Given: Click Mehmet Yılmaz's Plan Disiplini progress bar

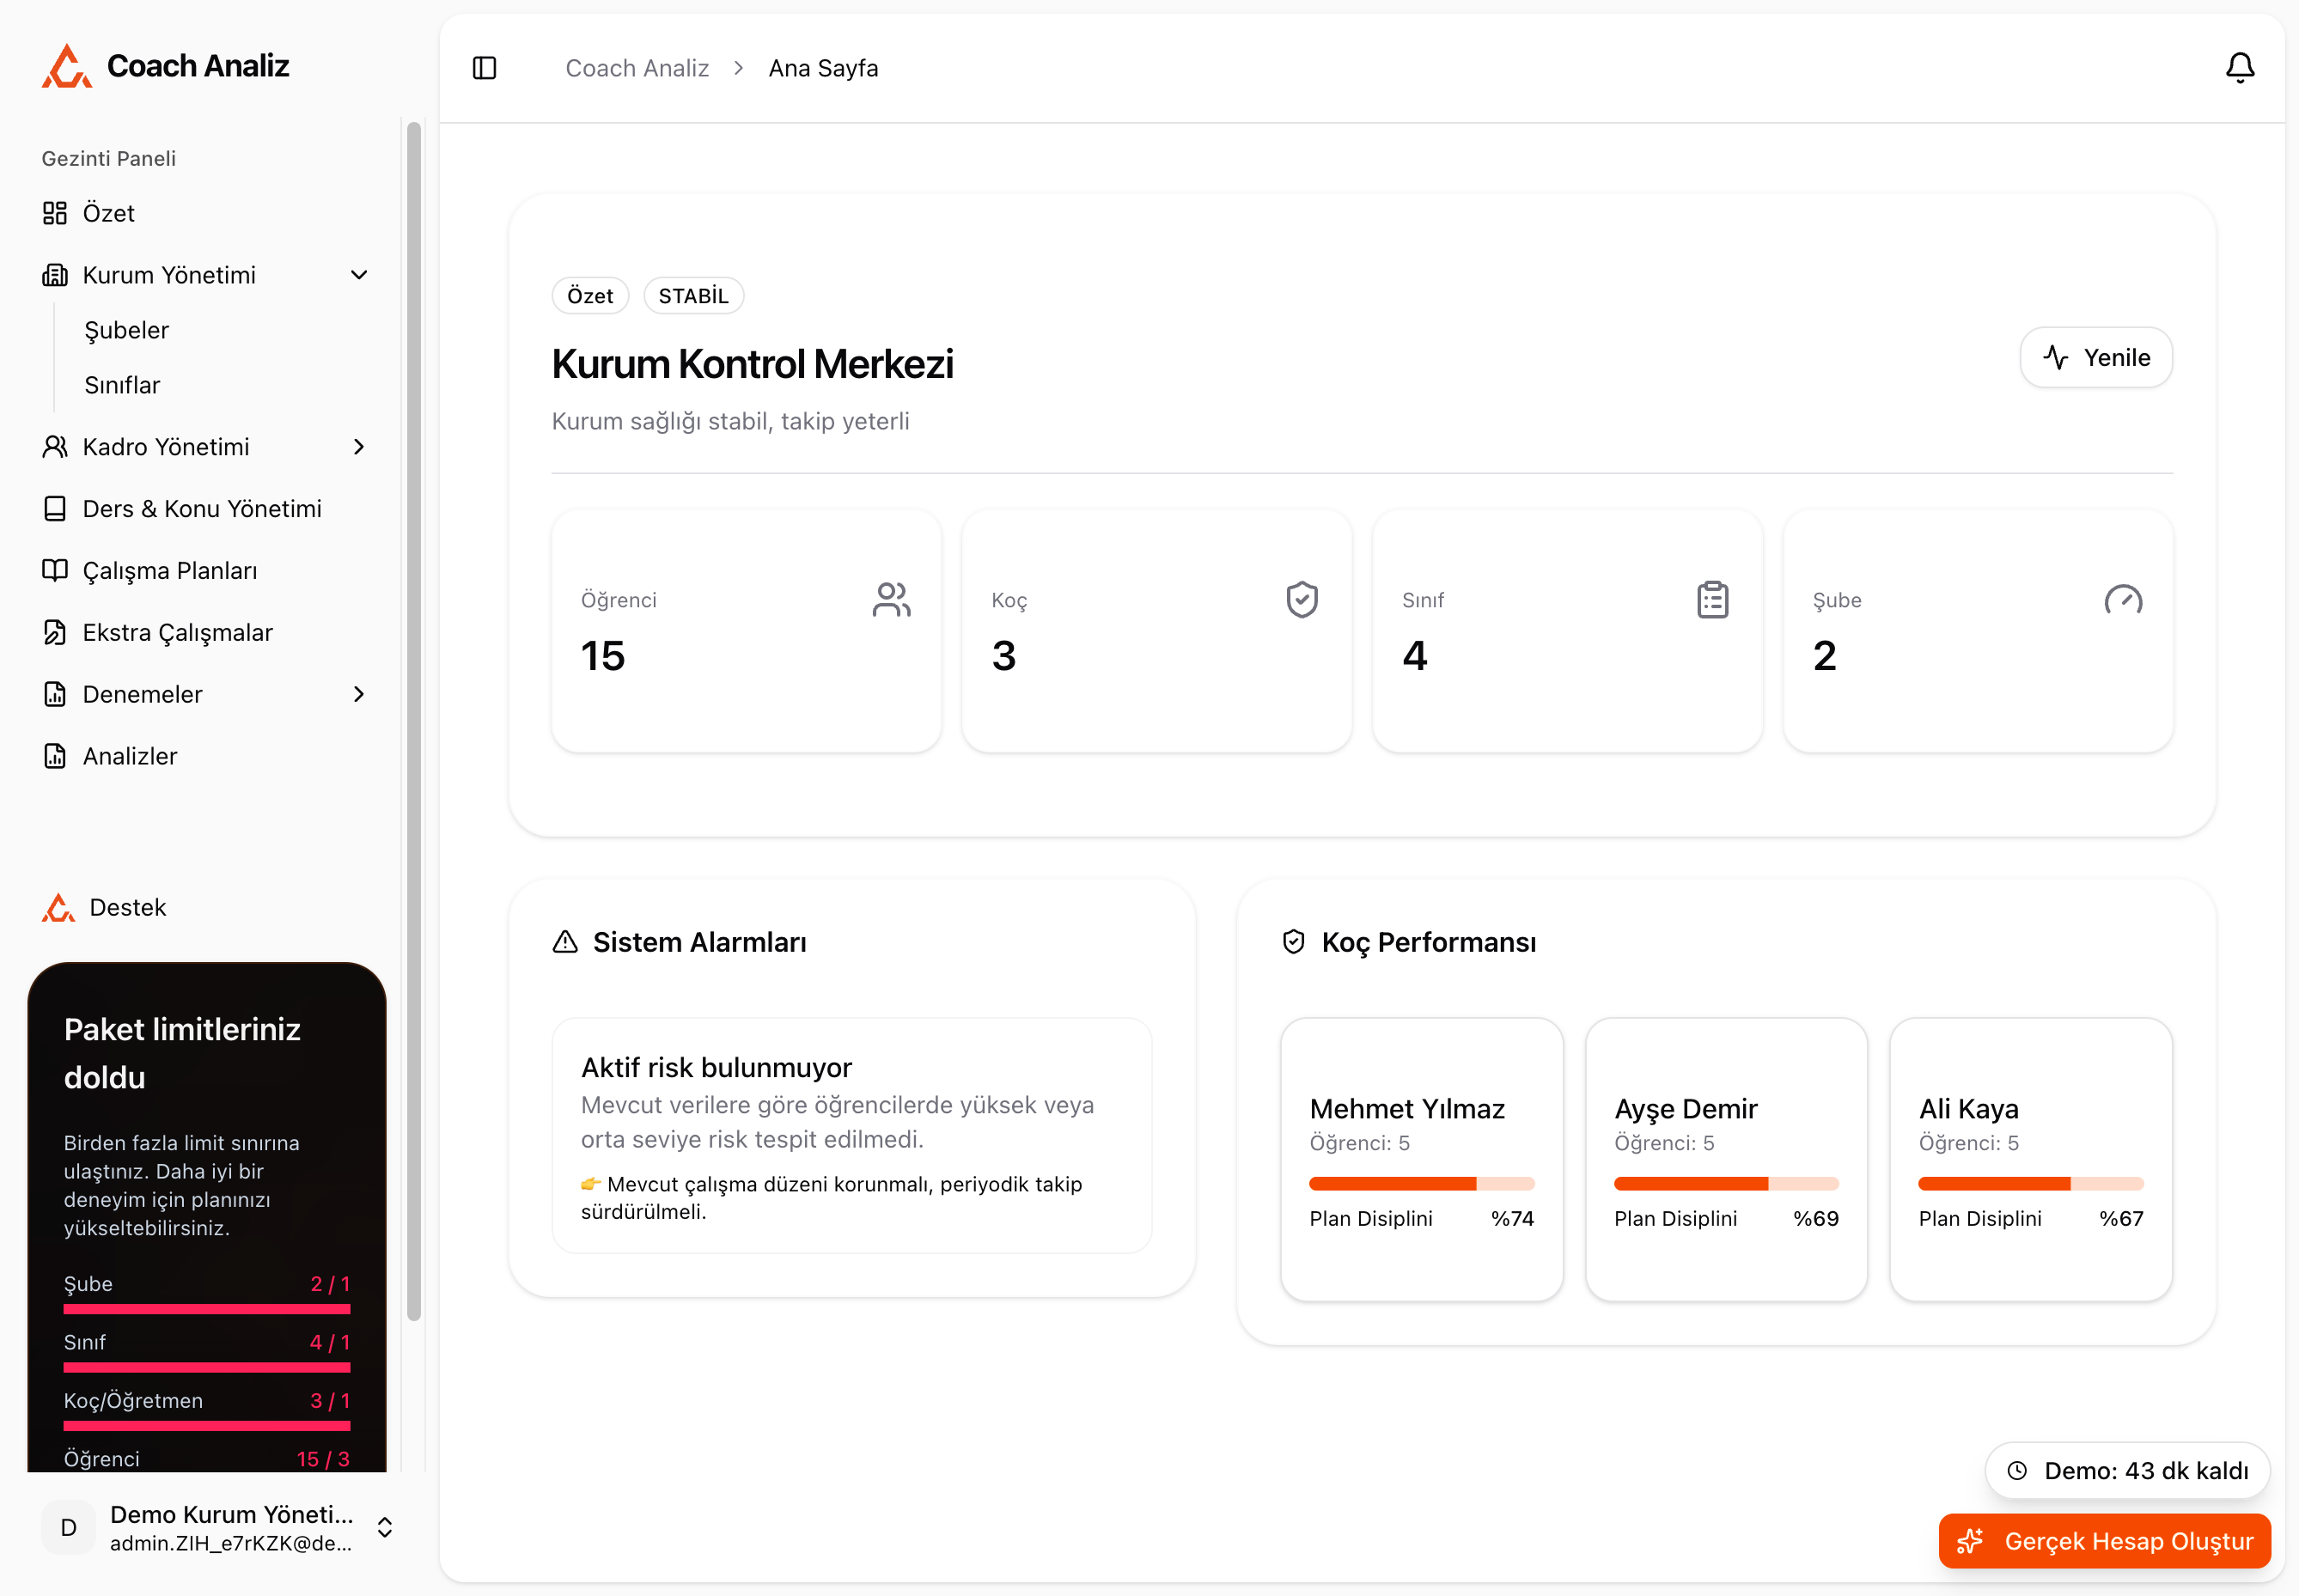Looking at the screenshot, I should tap(1421, 1184).
